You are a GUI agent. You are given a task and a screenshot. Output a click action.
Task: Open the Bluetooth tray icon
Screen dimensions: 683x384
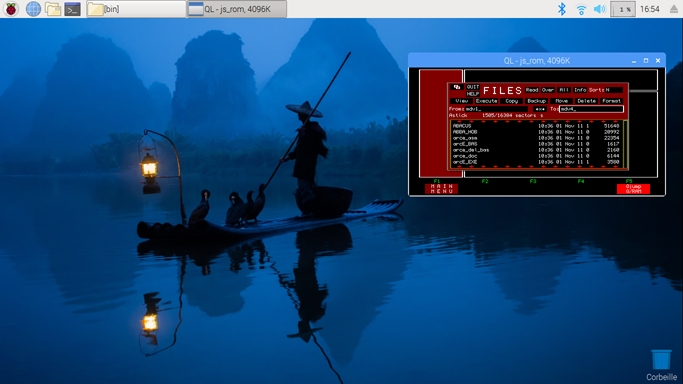tap(562, 9)
